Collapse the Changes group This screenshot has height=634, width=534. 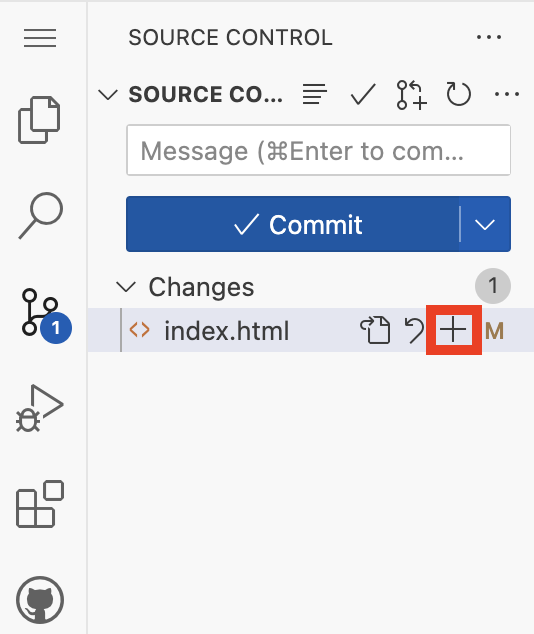[x=126, y=287]
